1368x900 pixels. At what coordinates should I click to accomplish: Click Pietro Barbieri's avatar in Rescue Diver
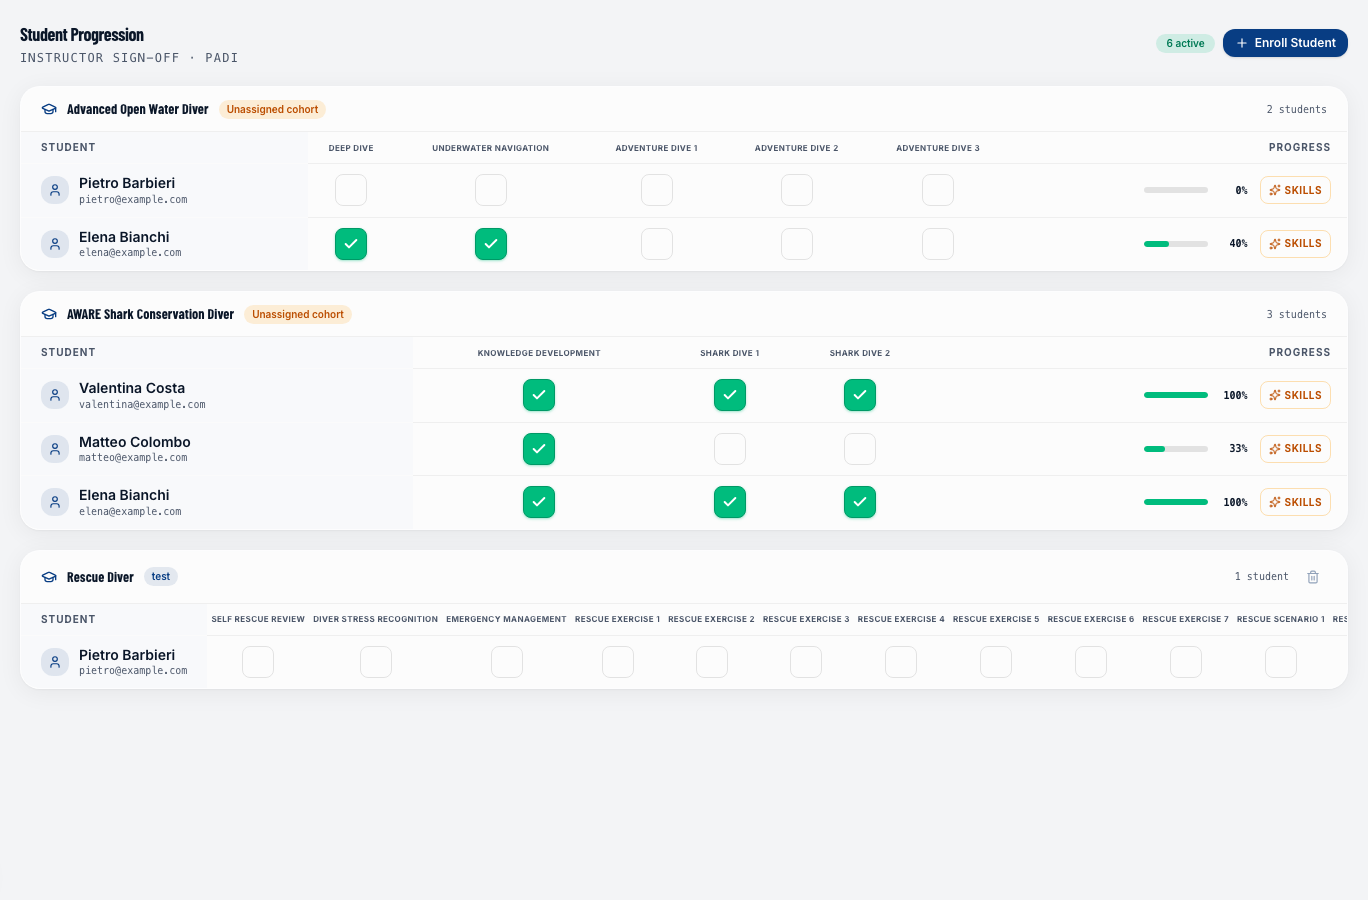(55, 662)
